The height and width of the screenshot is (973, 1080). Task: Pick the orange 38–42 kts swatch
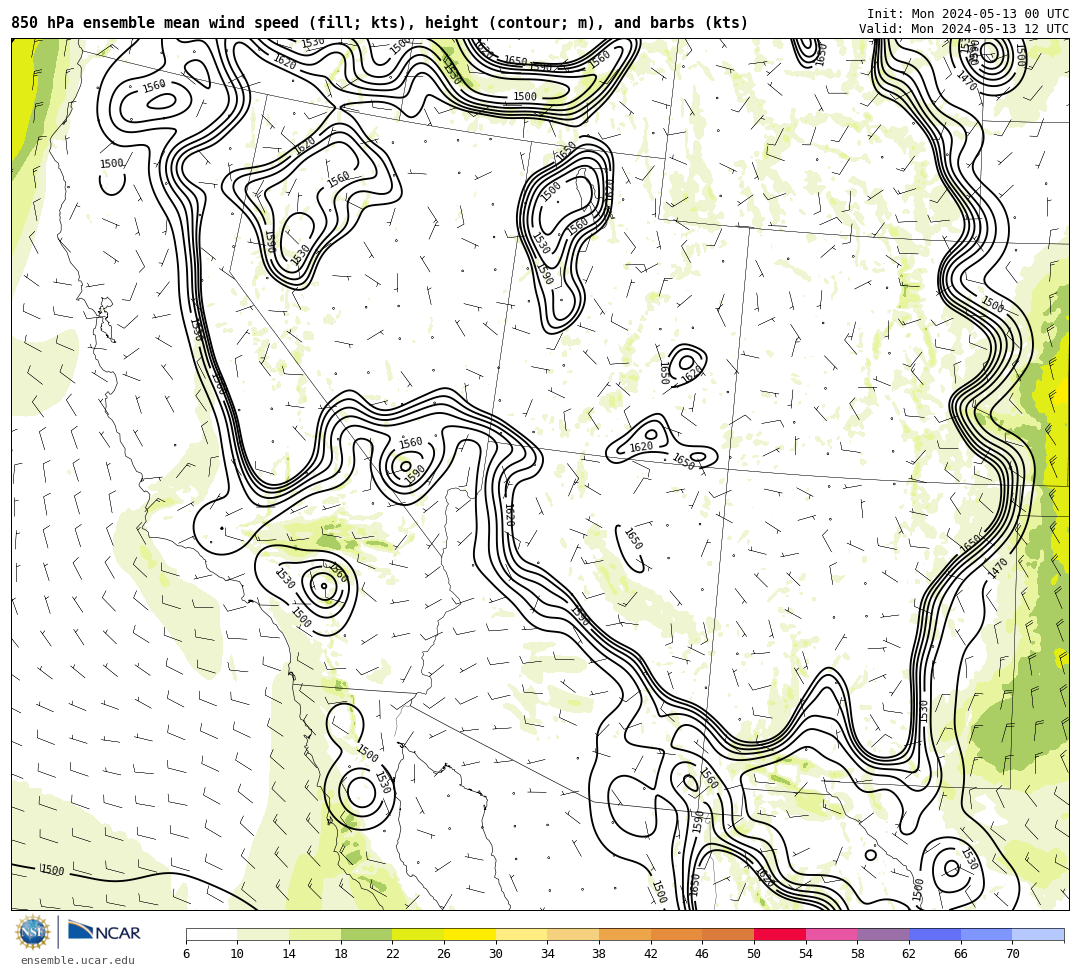click(x=625, y=934)
